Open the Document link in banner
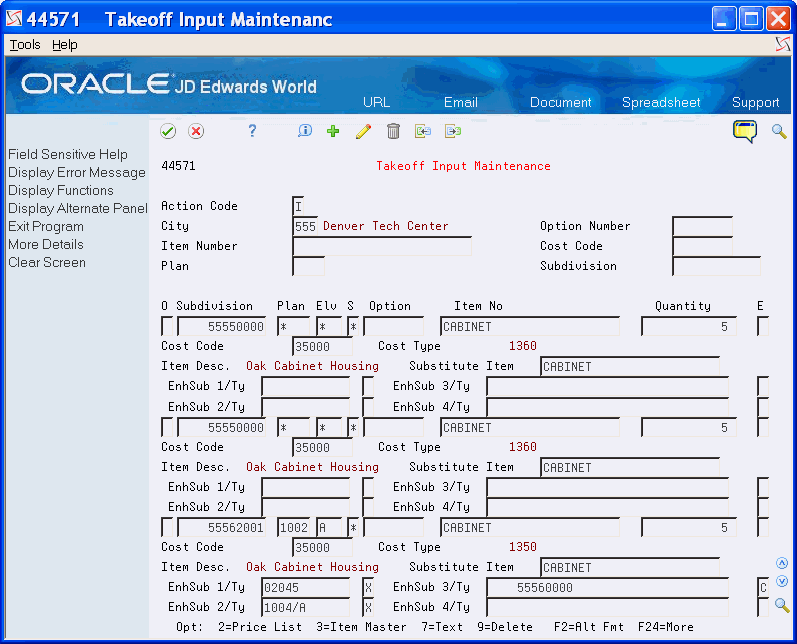797x644 pixels. 560,102
